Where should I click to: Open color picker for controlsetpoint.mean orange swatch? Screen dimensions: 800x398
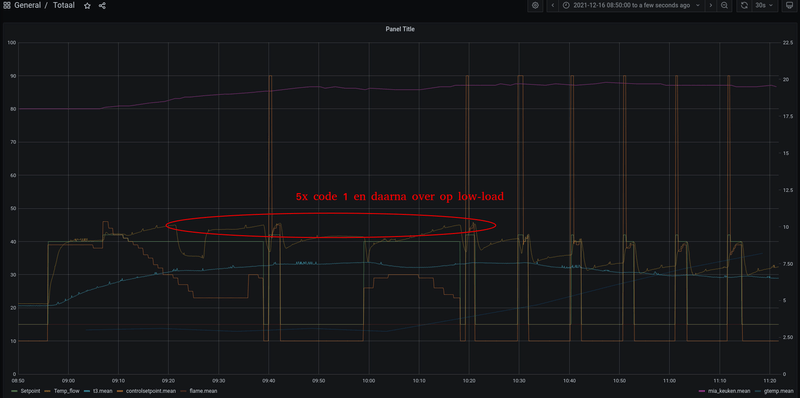(120, 391)
